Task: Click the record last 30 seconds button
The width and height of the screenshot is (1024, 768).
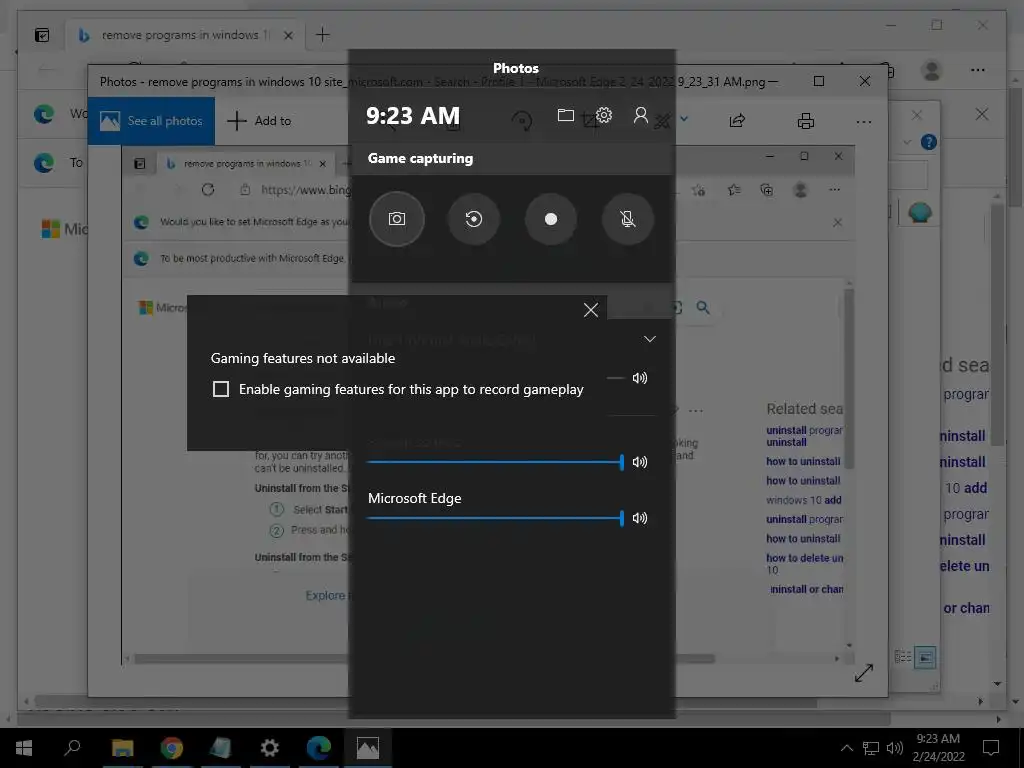Action: (473, 219)
